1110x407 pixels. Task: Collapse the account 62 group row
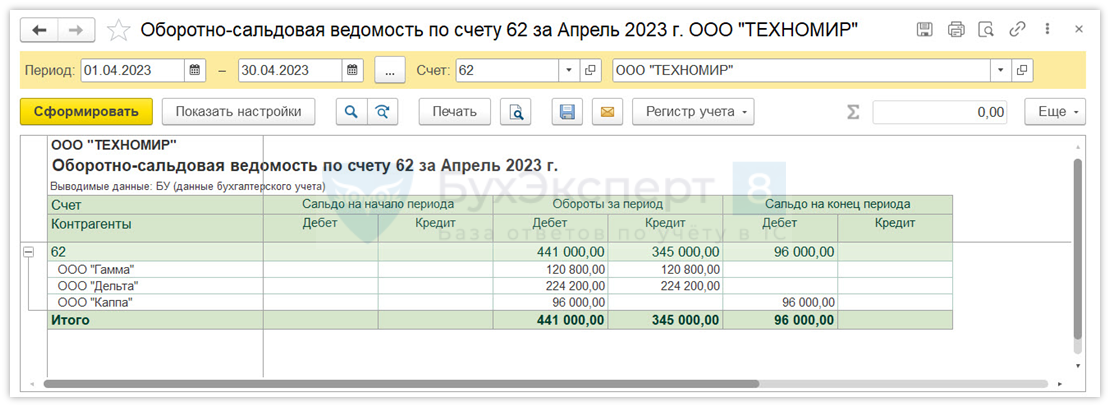pyautogui.click(x=28, y=252)
